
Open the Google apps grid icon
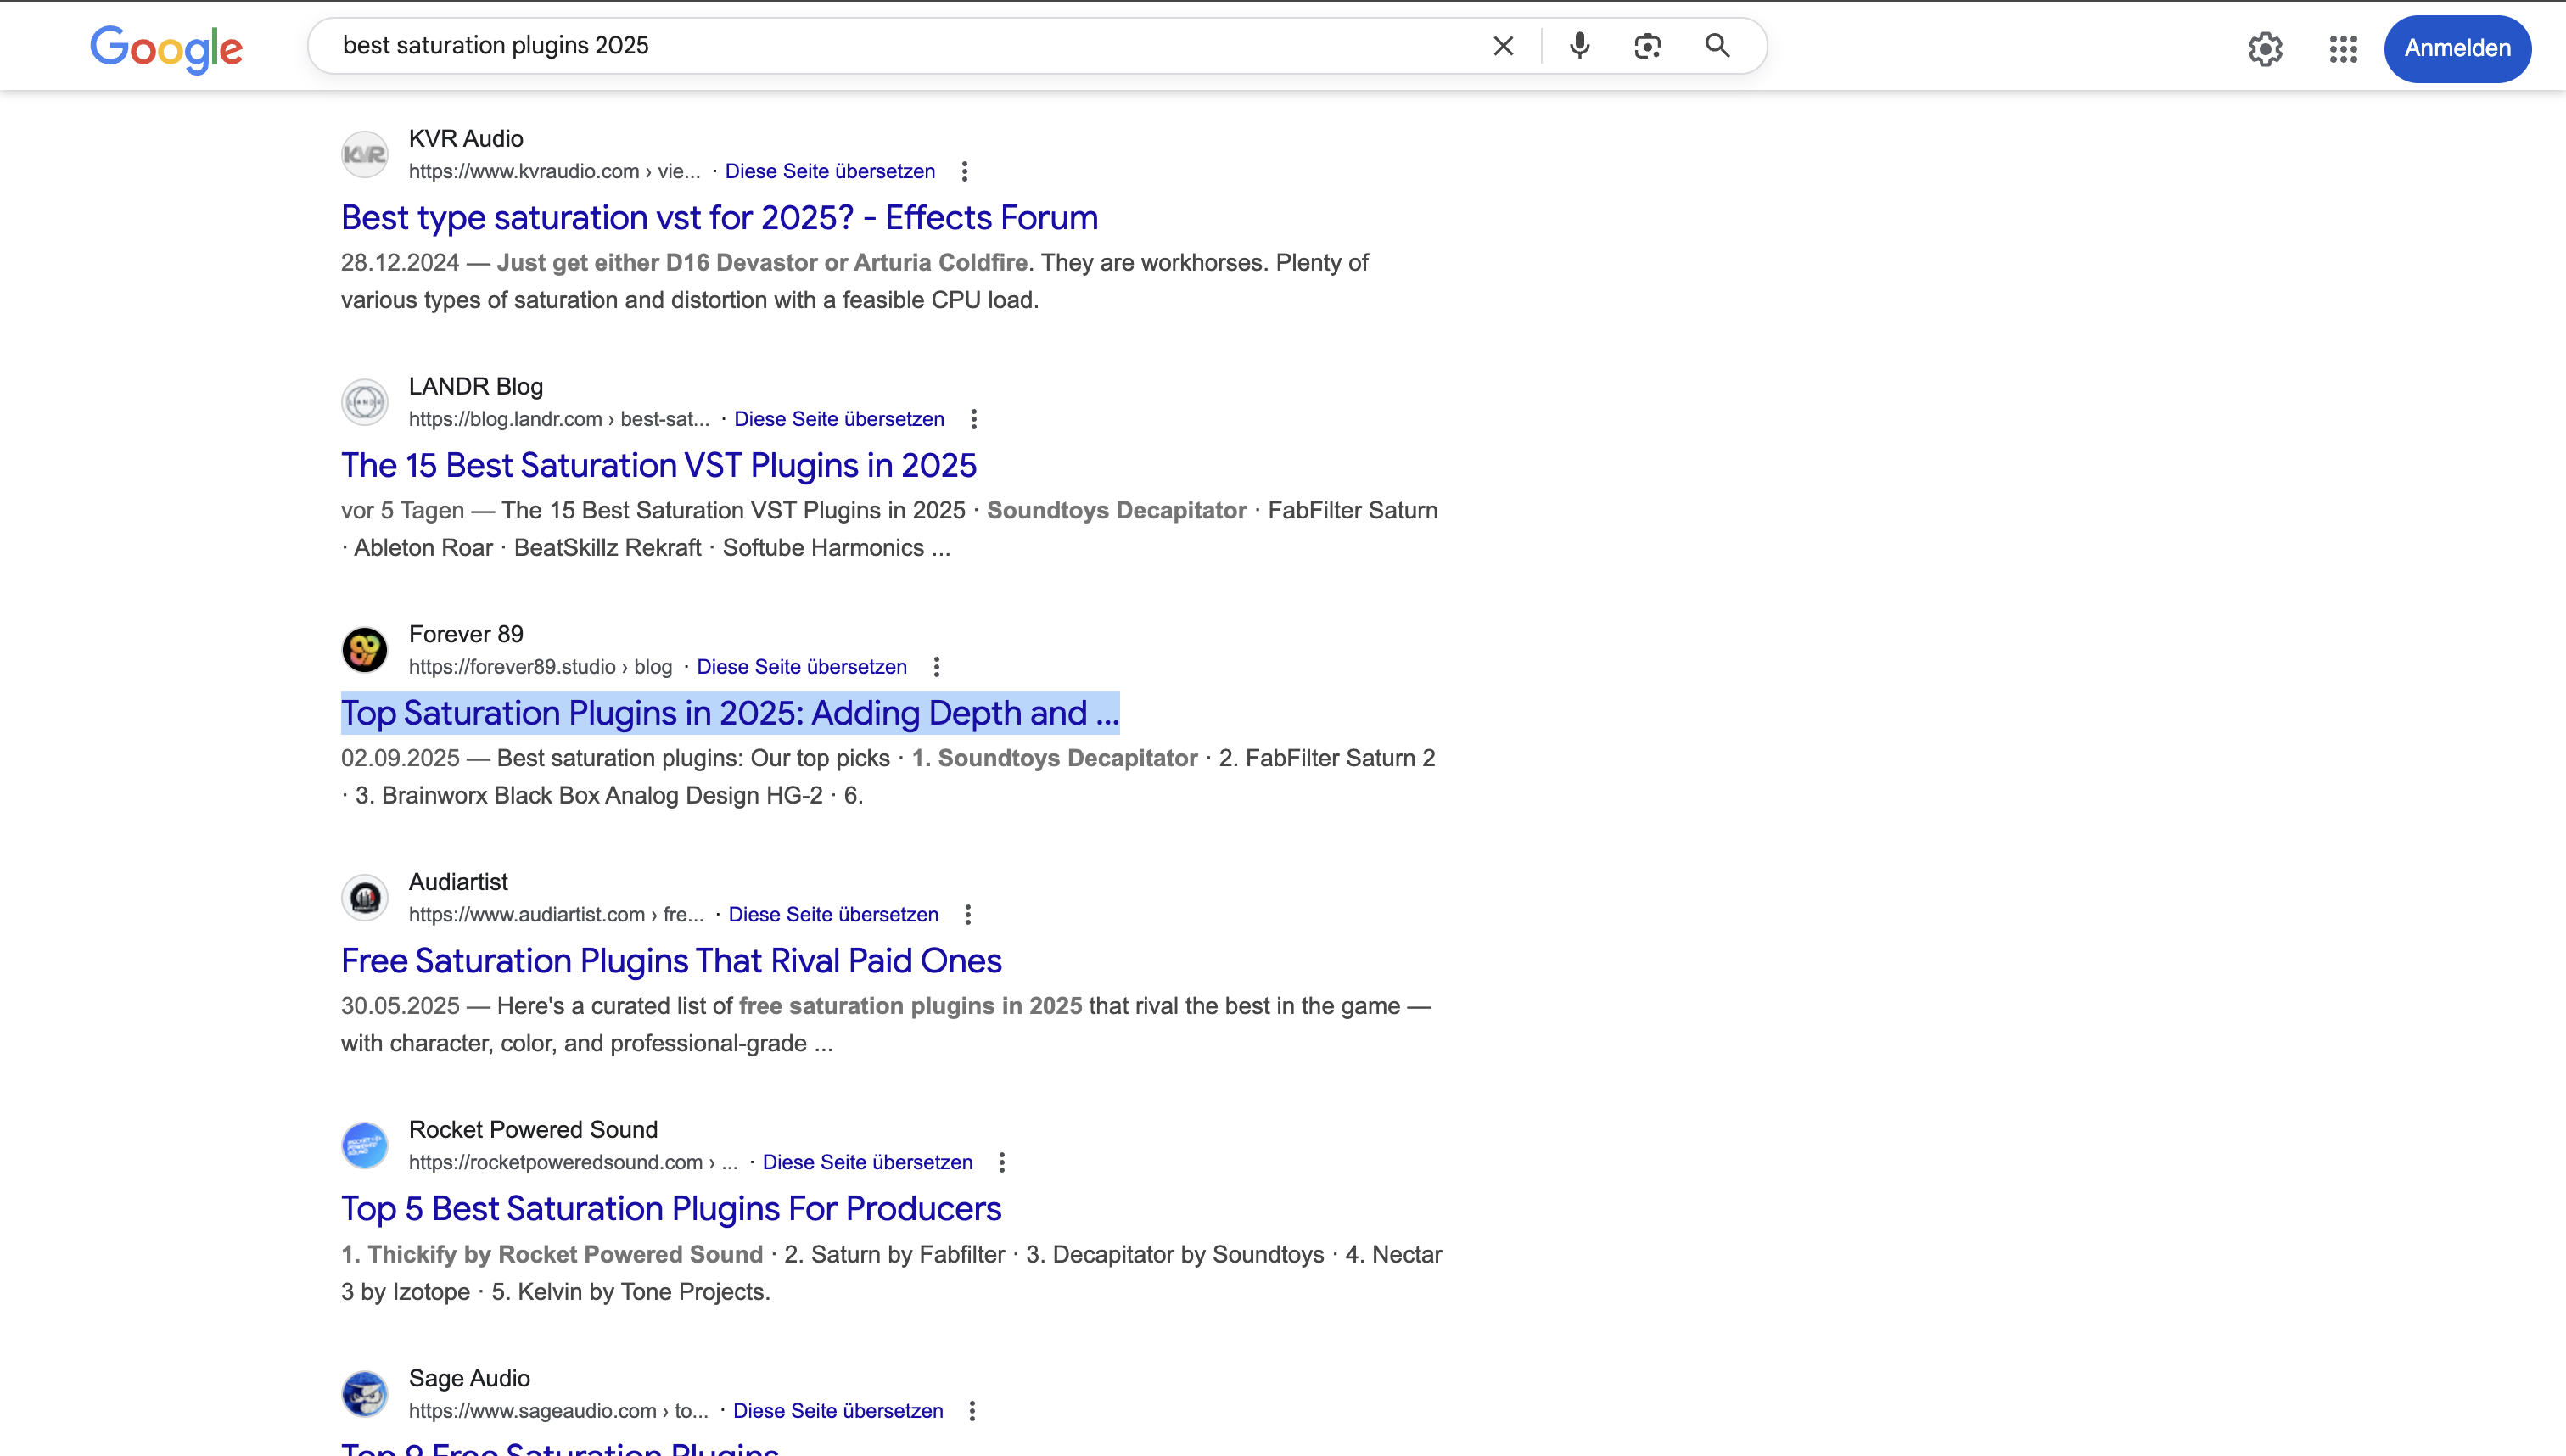coord(2342,49)
